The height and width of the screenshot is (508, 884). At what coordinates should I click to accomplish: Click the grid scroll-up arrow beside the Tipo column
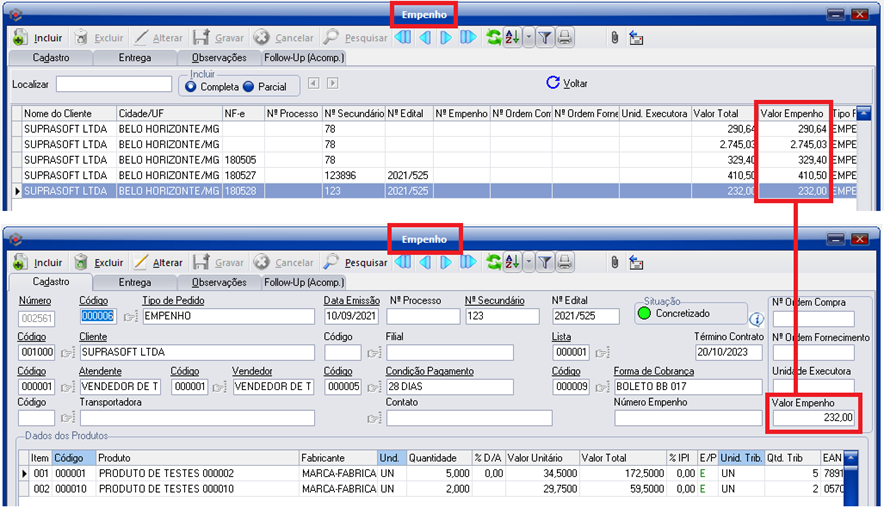click(x=864, y=114)
